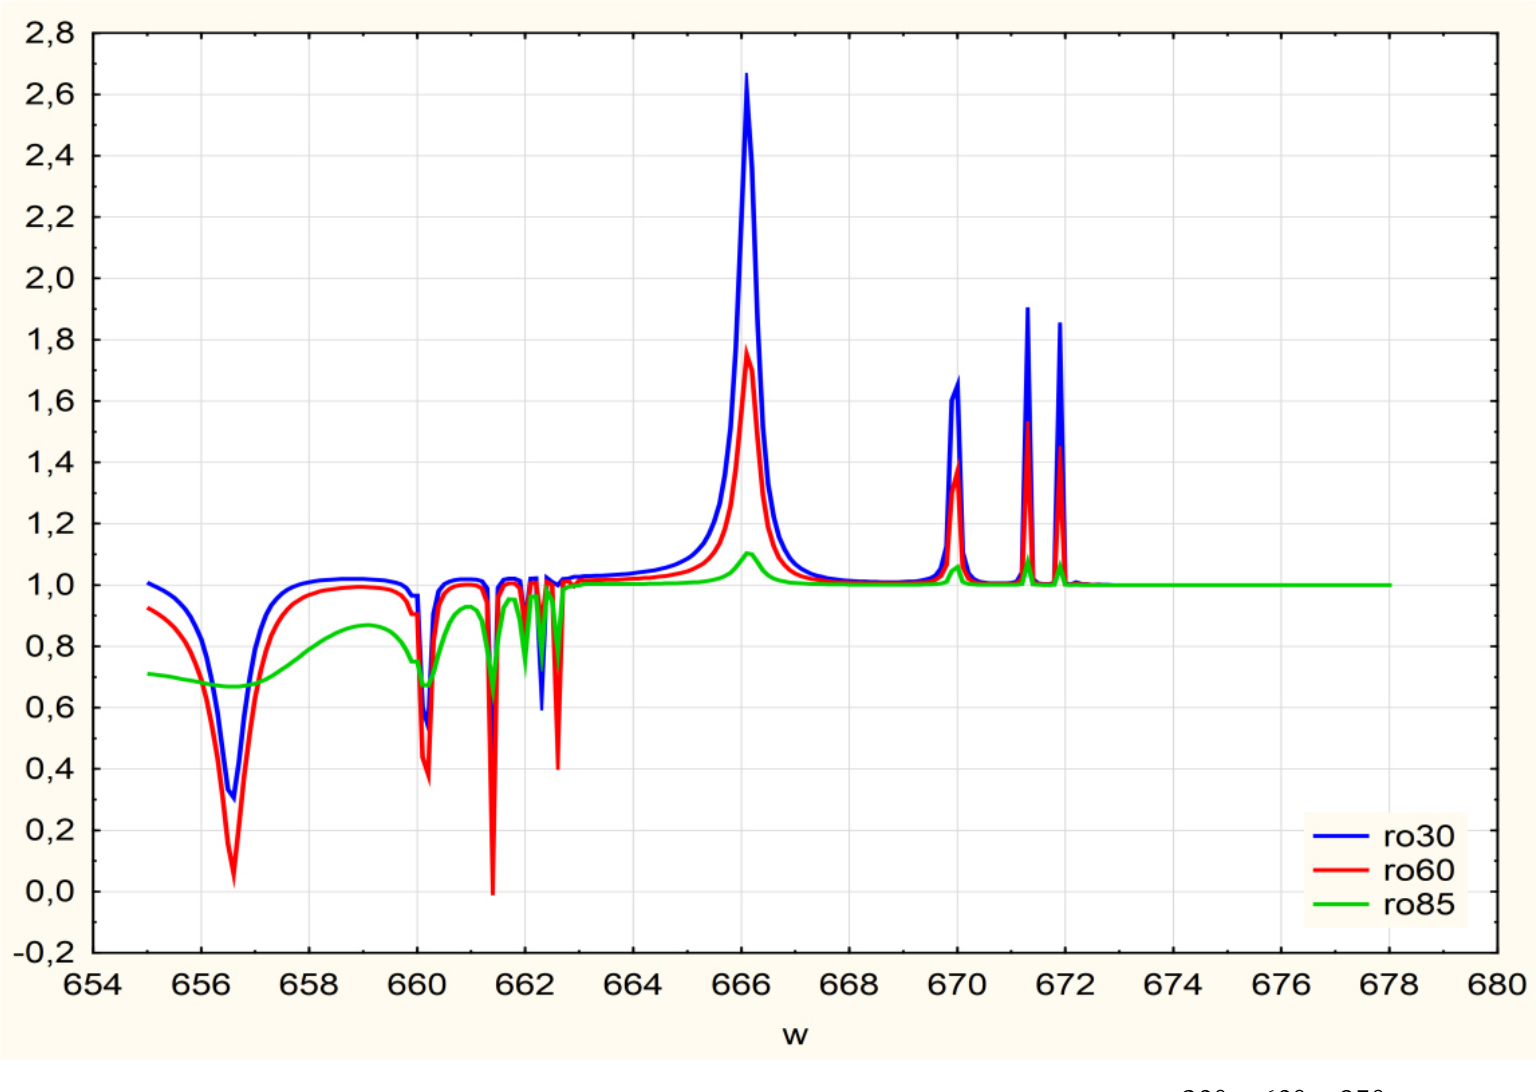The height and width of the screenshot is (1092, 1536).
Task: Click the green line's right end at 678
Action: 1389,585
